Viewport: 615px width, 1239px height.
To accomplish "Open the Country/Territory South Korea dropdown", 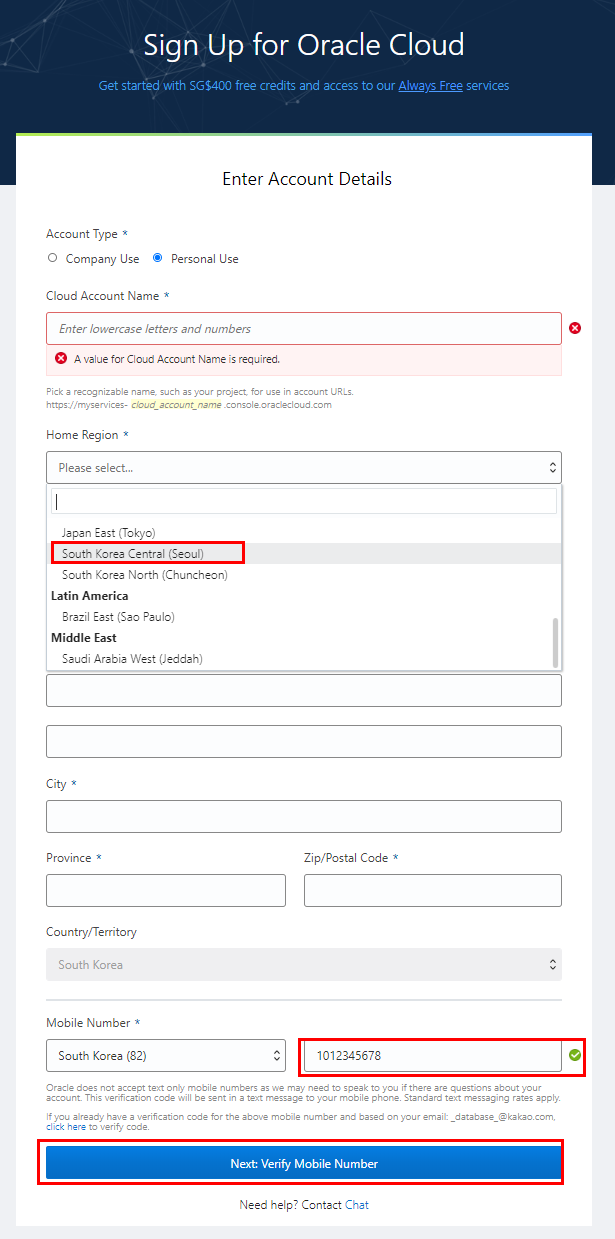I will 304,965.
